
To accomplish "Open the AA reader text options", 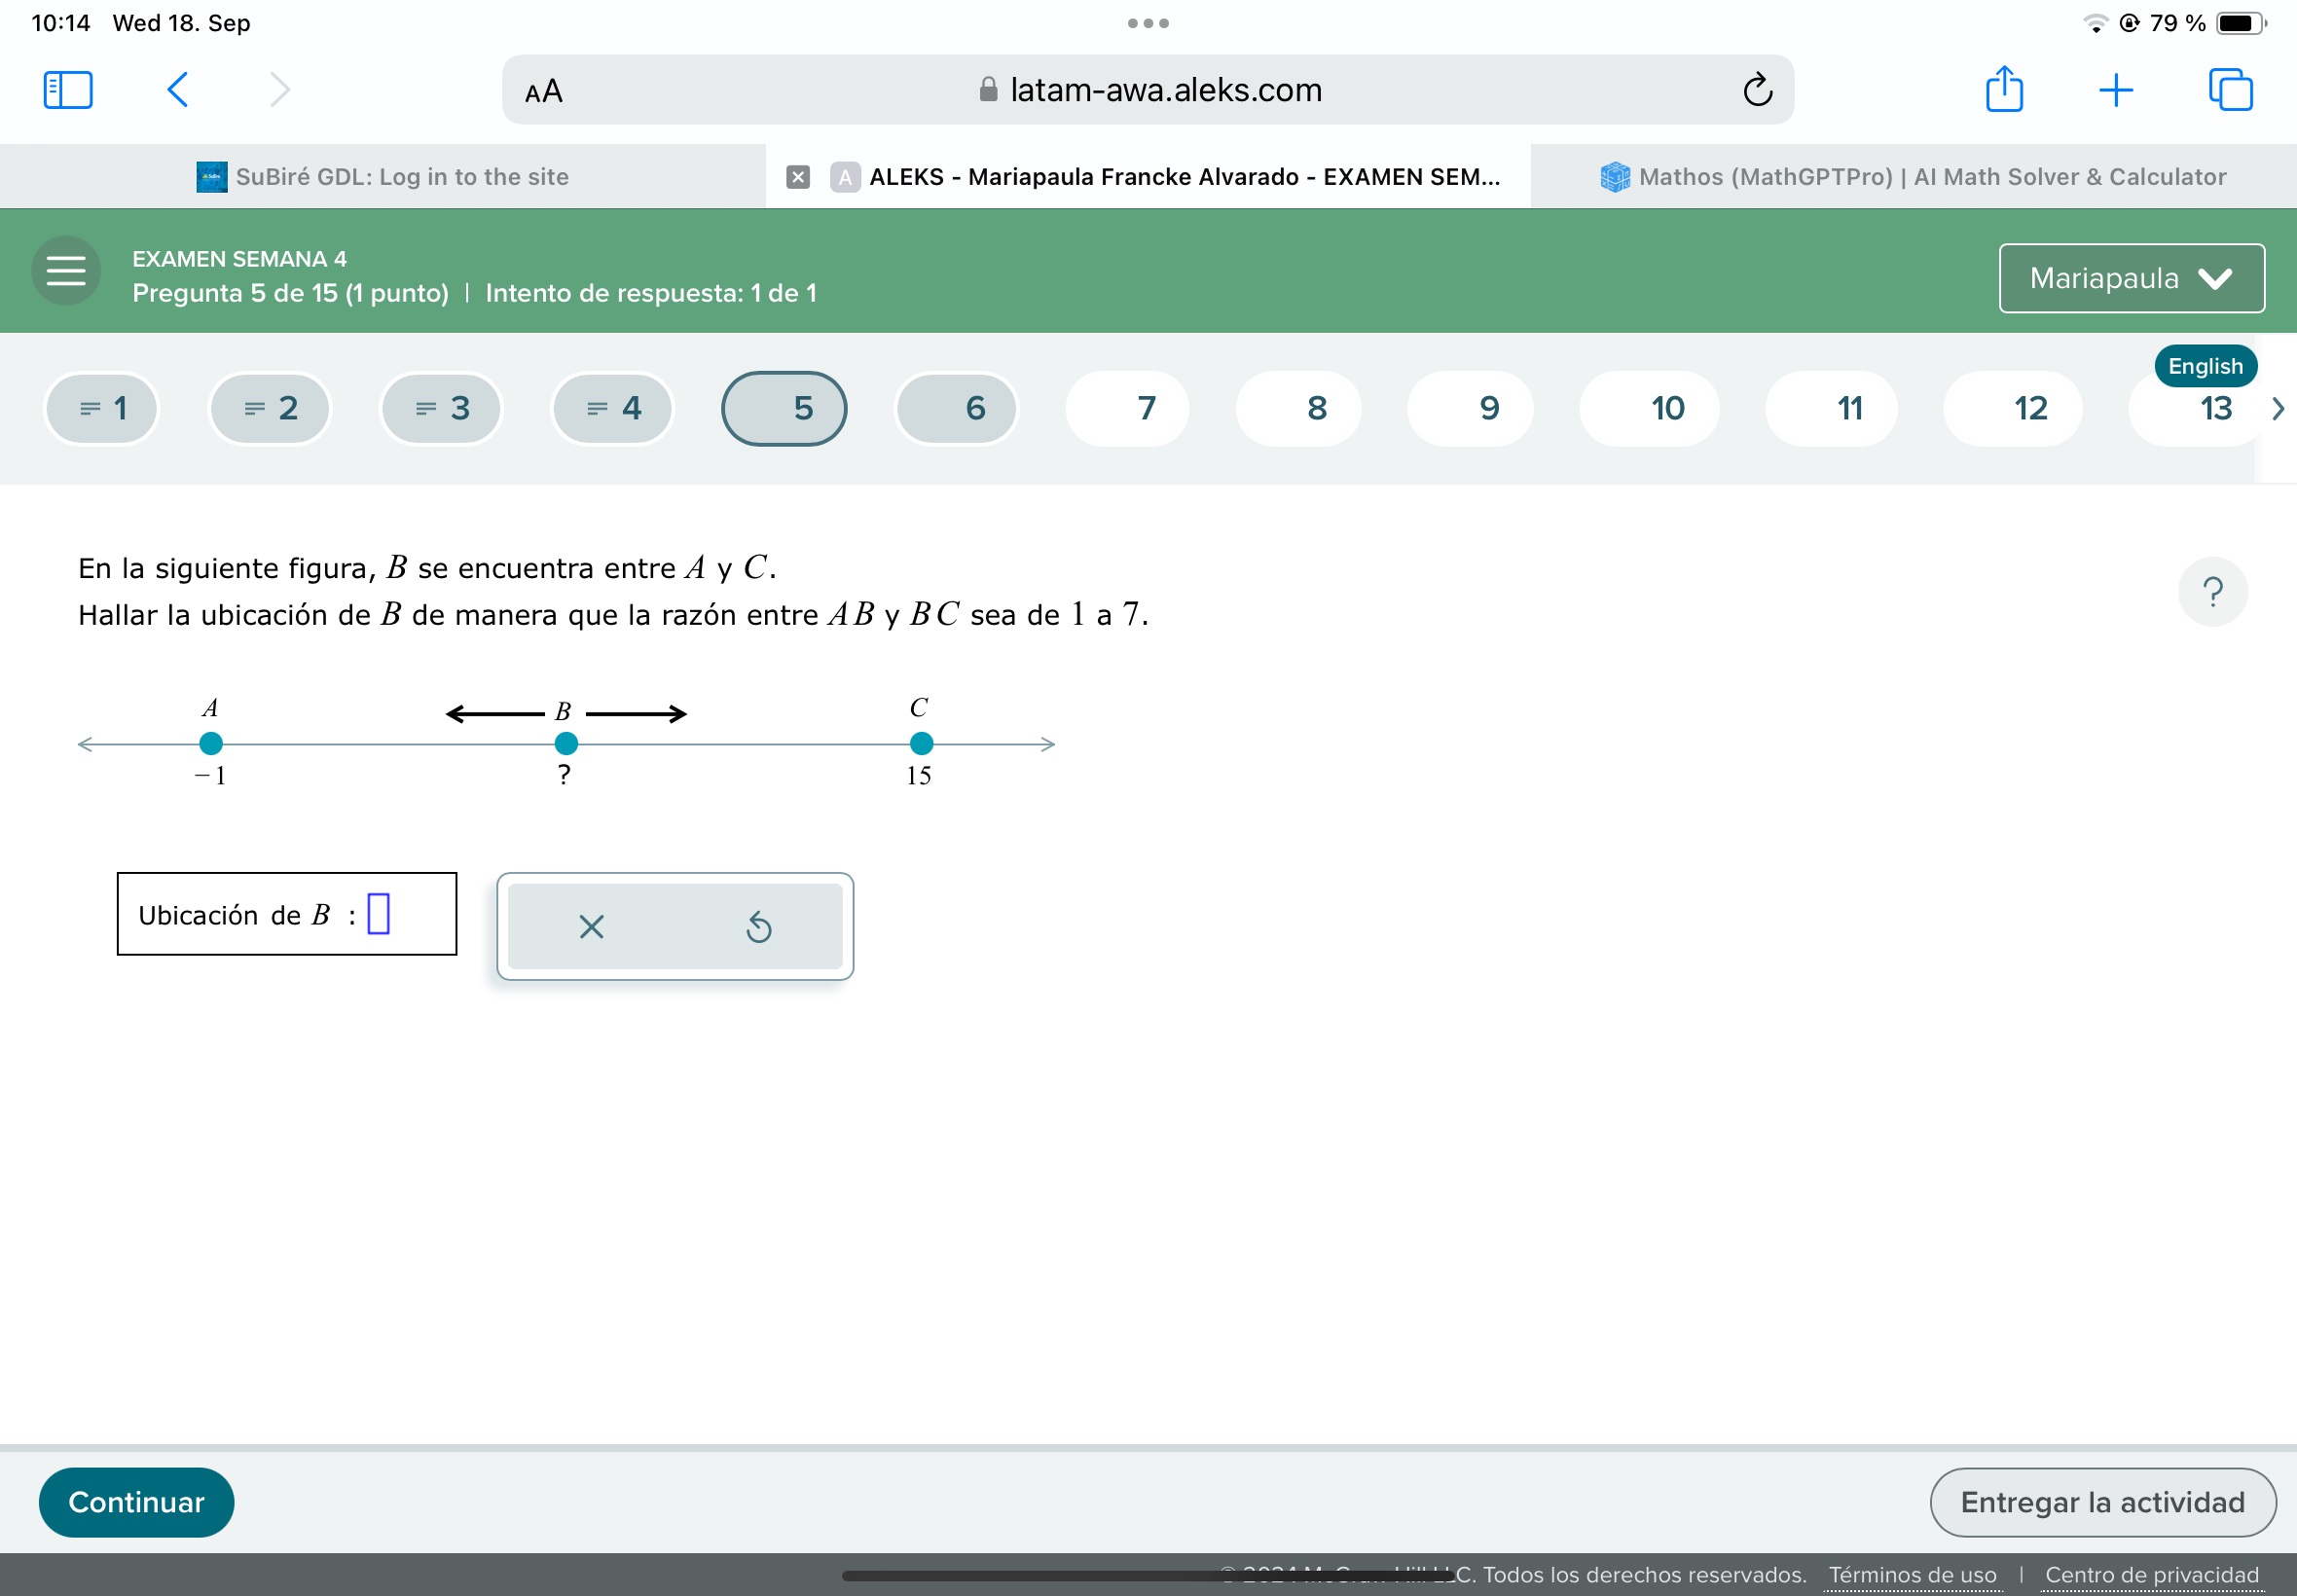I will [x=544, y=92].
